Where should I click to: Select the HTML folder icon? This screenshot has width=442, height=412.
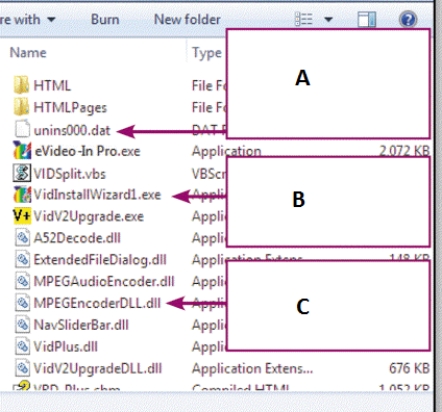(21, 85)
